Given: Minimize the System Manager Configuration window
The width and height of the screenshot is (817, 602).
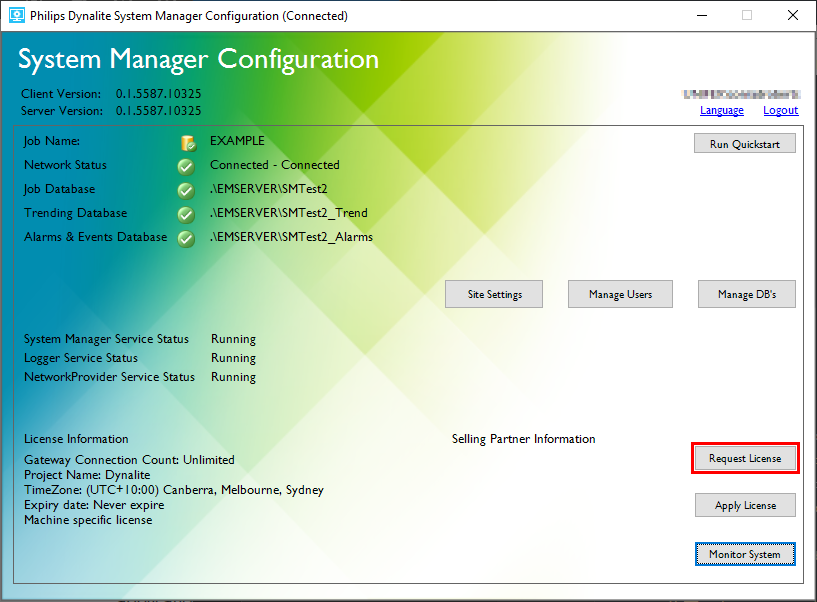Looking at the screenshot, I should [x=701, y=16].
